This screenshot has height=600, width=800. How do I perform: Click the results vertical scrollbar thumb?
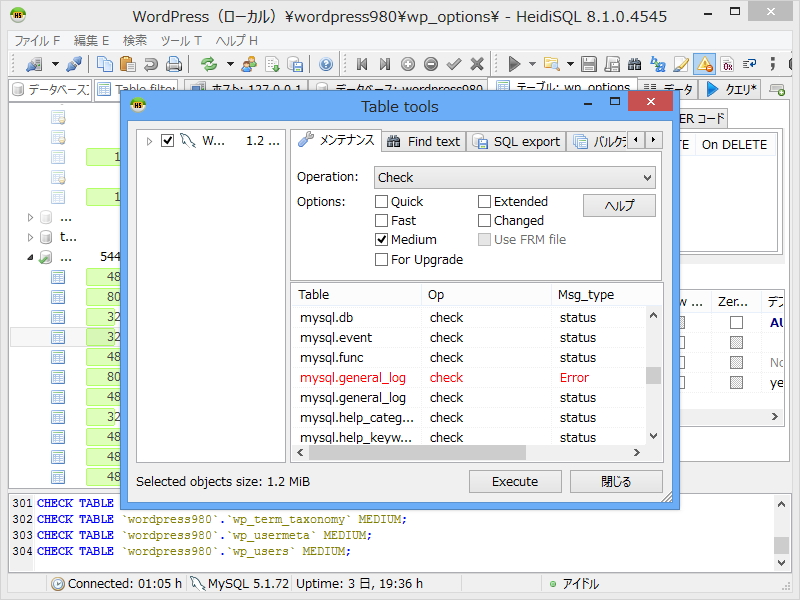click(x=654, y=376)
